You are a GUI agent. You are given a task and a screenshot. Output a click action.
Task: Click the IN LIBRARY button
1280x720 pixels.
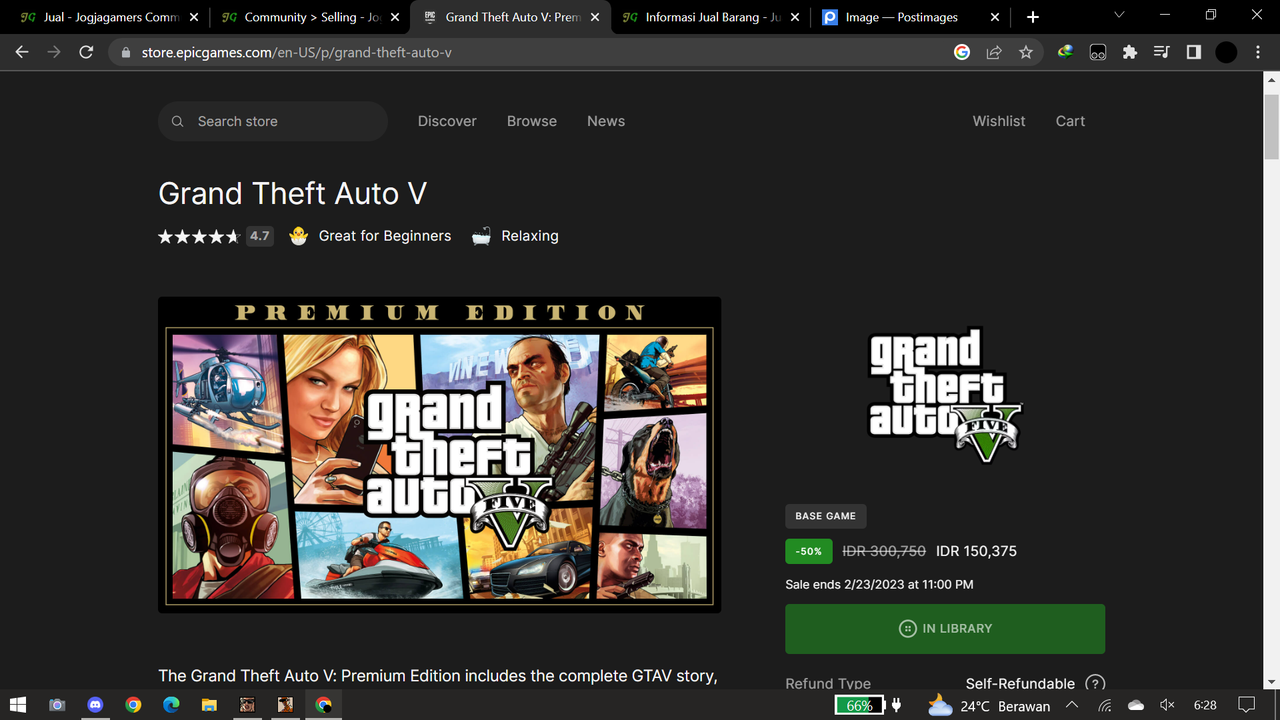[945, 628]
